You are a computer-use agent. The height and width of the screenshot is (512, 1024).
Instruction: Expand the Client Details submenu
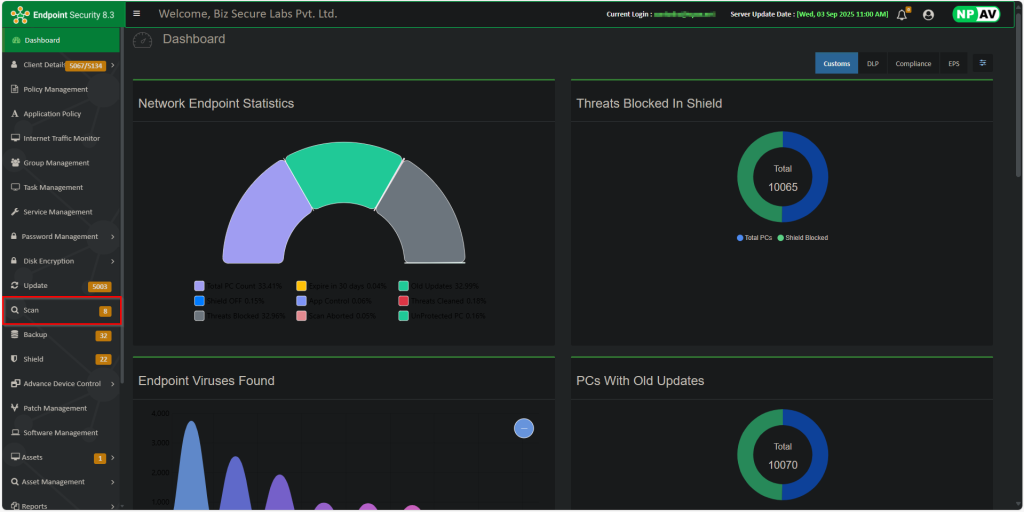pyautogui.click(x=112, y=65)
